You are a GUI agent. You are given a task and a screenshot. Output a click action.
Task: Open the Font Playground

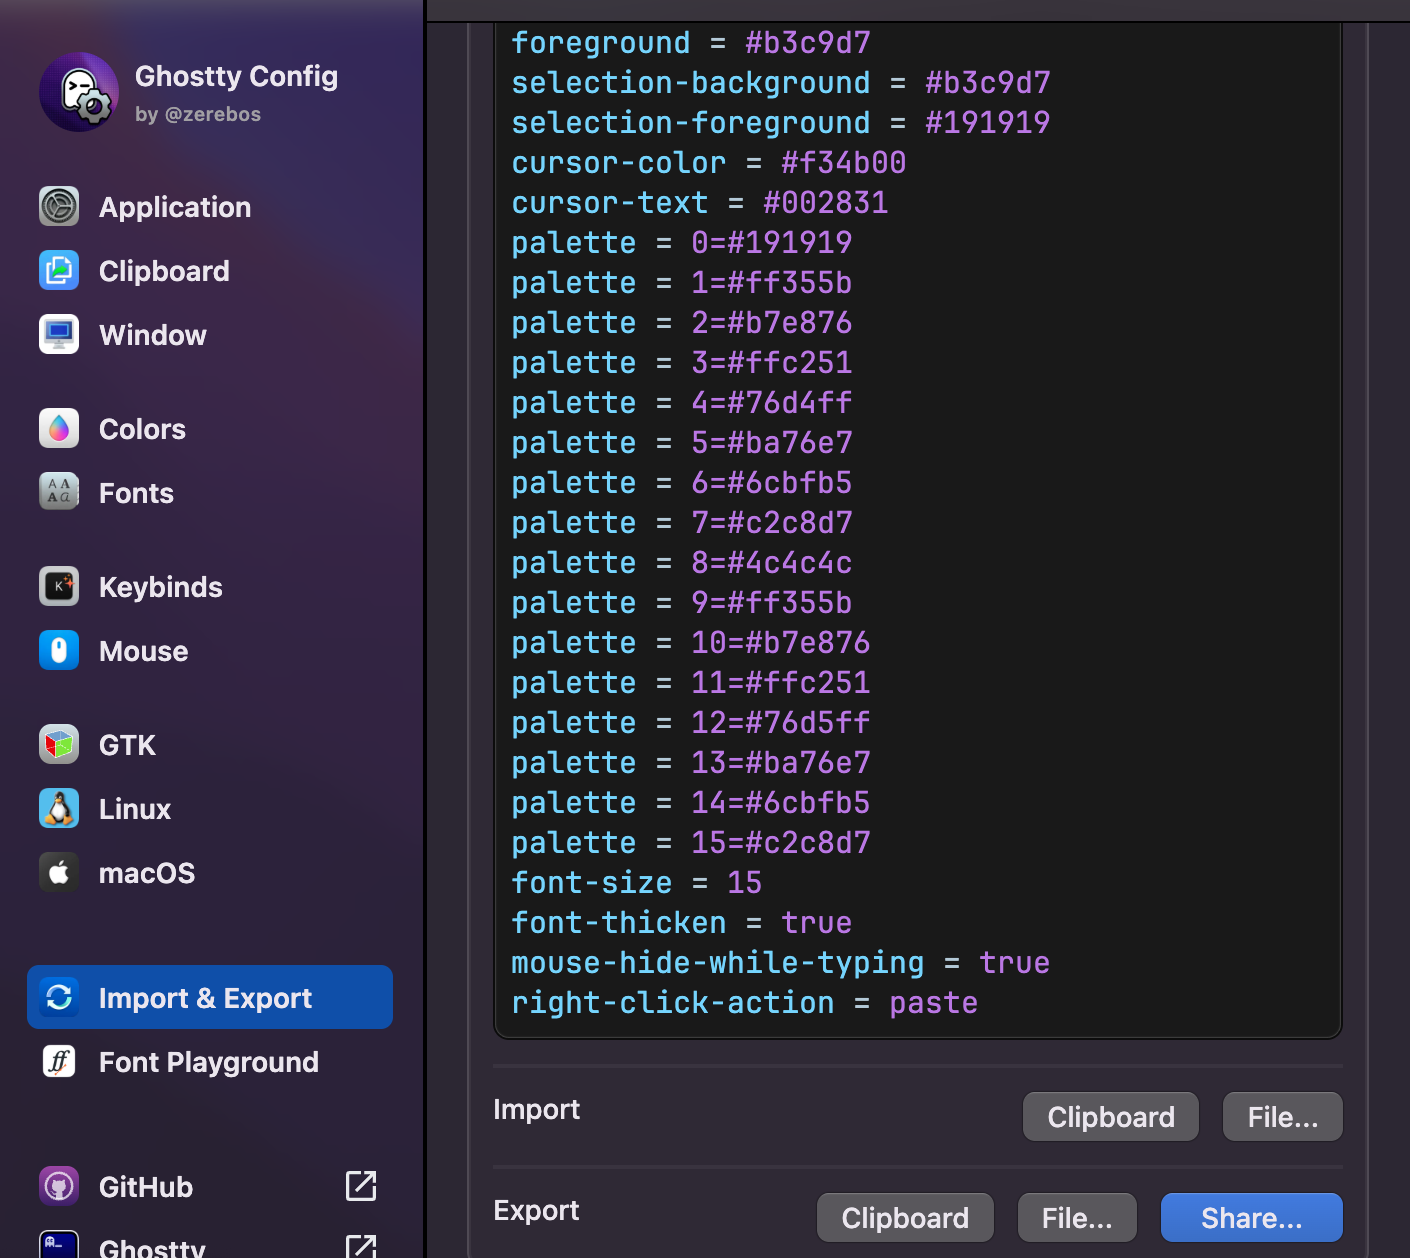(x=208, y=1062)
